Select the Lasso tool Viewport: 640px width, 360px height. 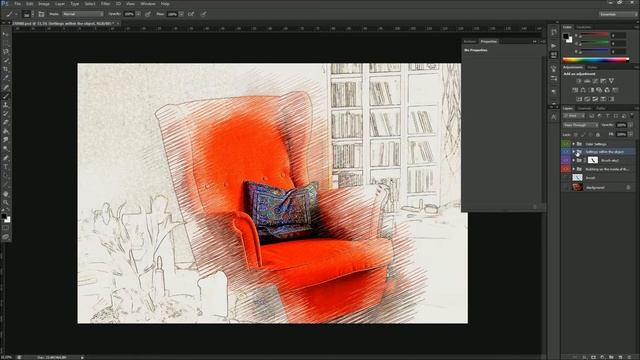[6, 52]
